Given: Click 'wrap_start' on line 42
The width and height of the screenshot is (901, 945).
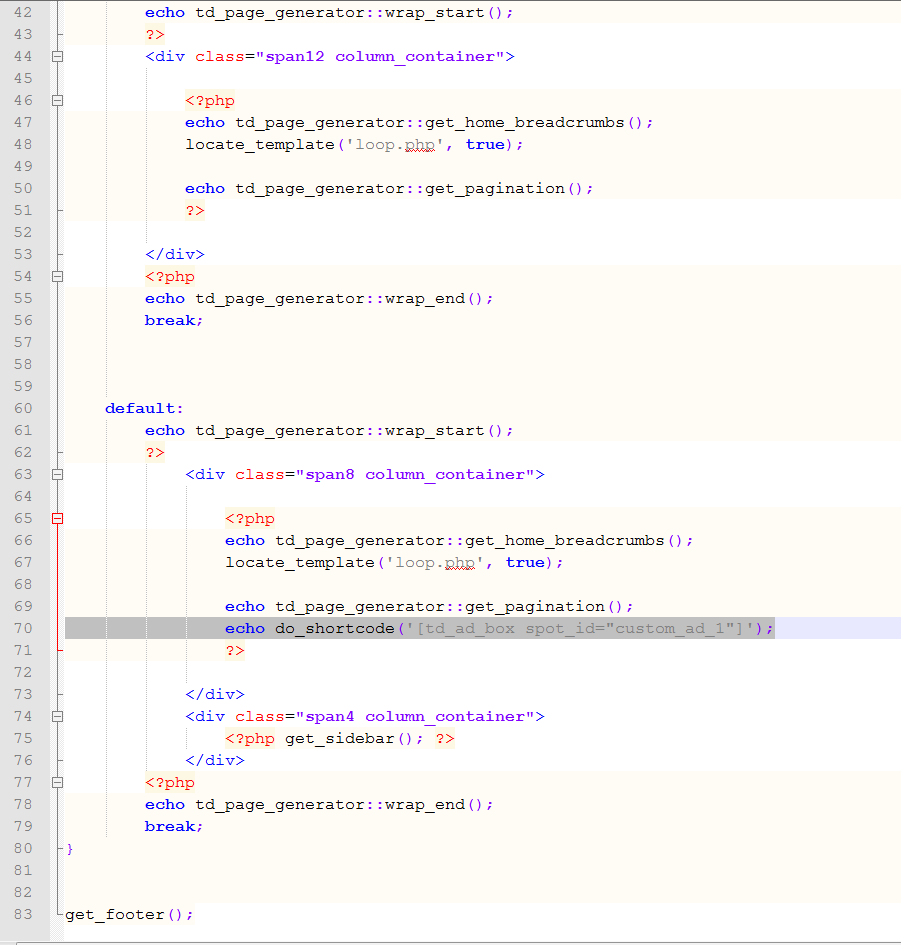Looking at the screenshot, I should 435,13.
